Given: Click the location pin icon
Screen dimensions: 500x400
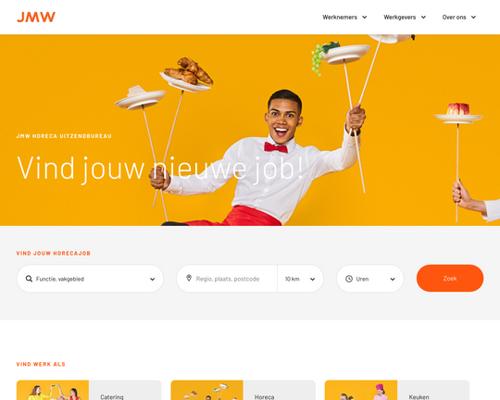Looking at the screenshot, I should [189, 278].
